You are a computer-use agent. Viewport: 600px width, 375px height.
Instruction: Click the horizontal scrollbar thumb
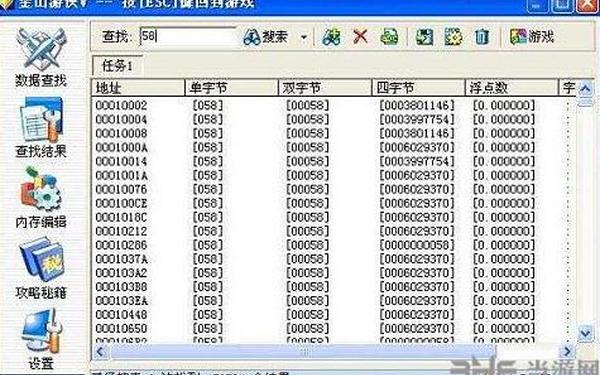(x=302, y=351)
